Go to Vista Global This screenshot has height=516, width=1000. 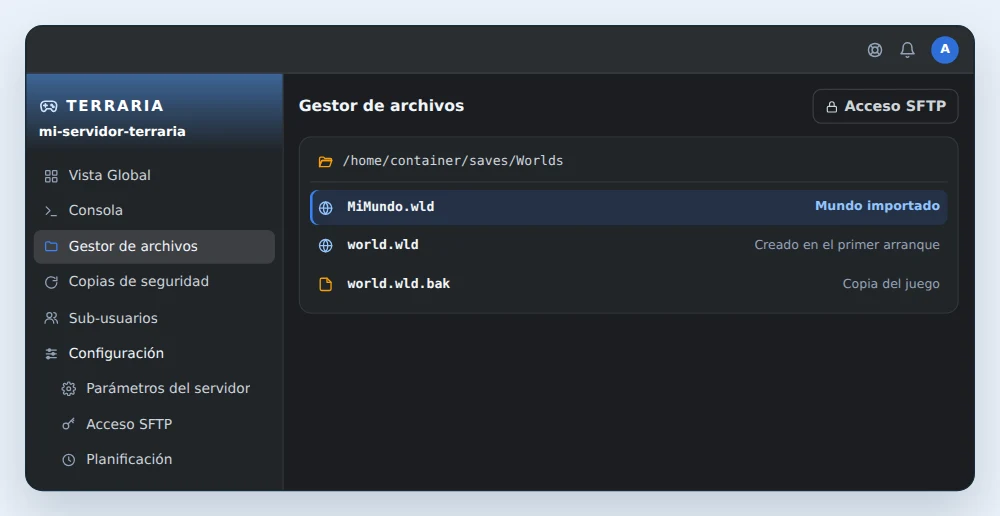(154, 175)
